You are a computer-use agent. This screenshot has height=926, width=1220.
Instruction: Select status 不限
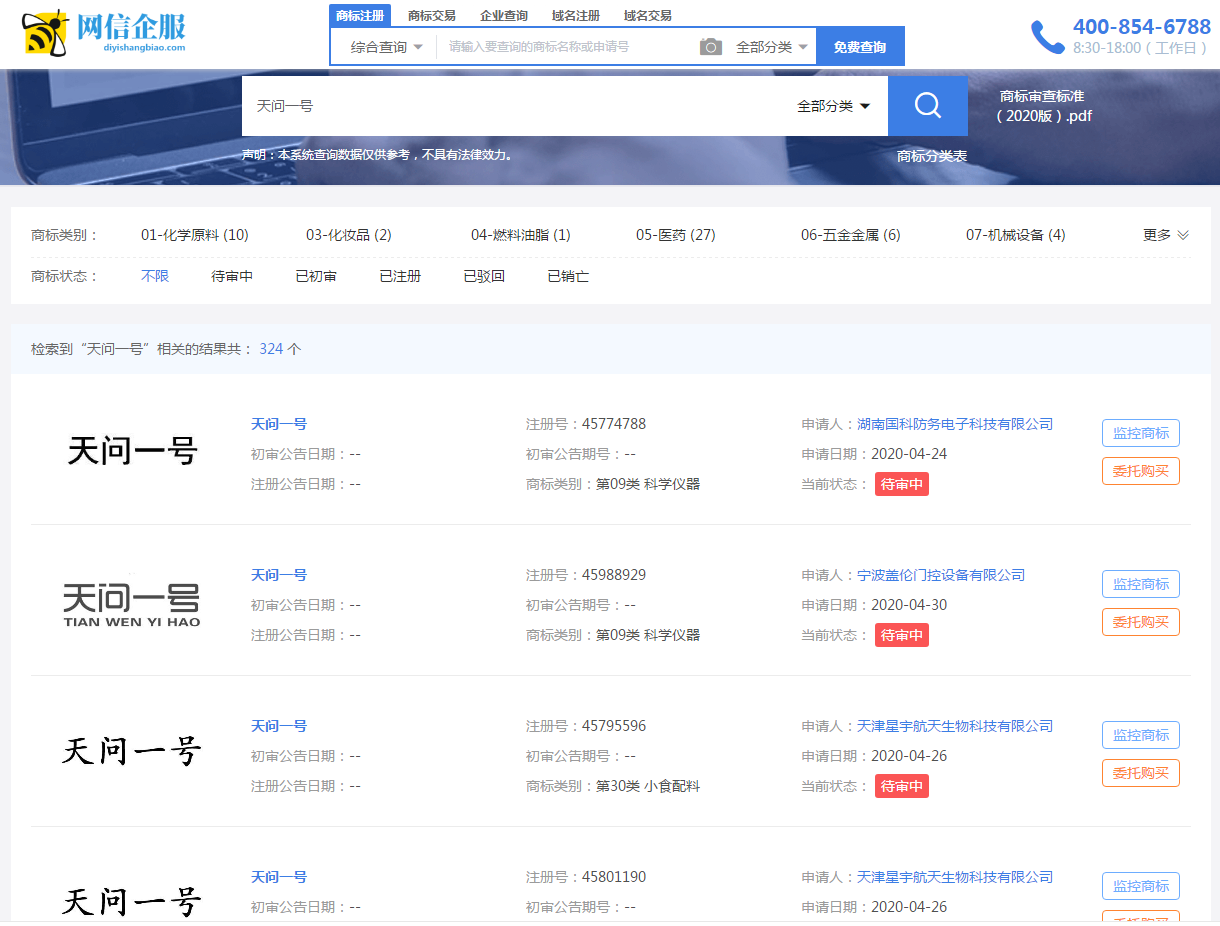(155, 276)
